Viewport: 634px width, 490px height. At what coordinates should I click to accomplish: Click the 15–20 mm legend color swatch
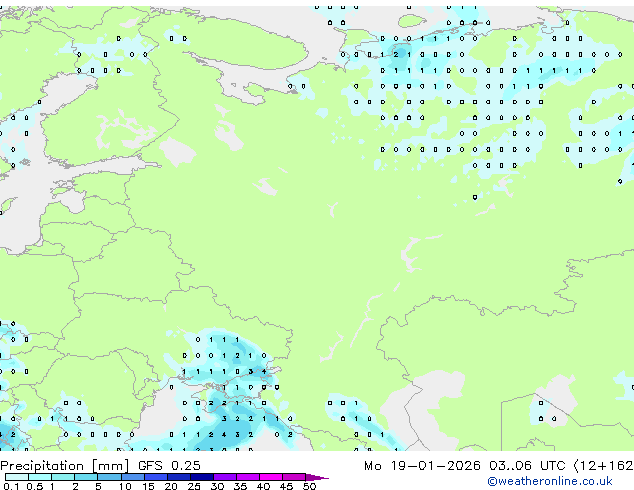(155, 477)
